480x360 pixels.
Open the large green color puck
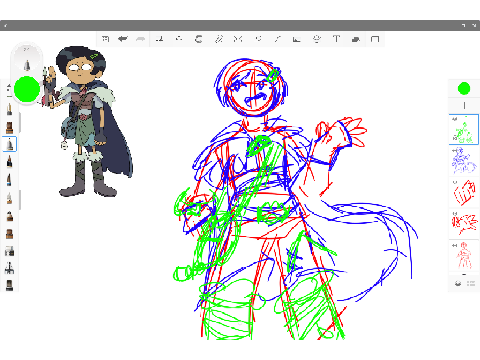point(27,89)
